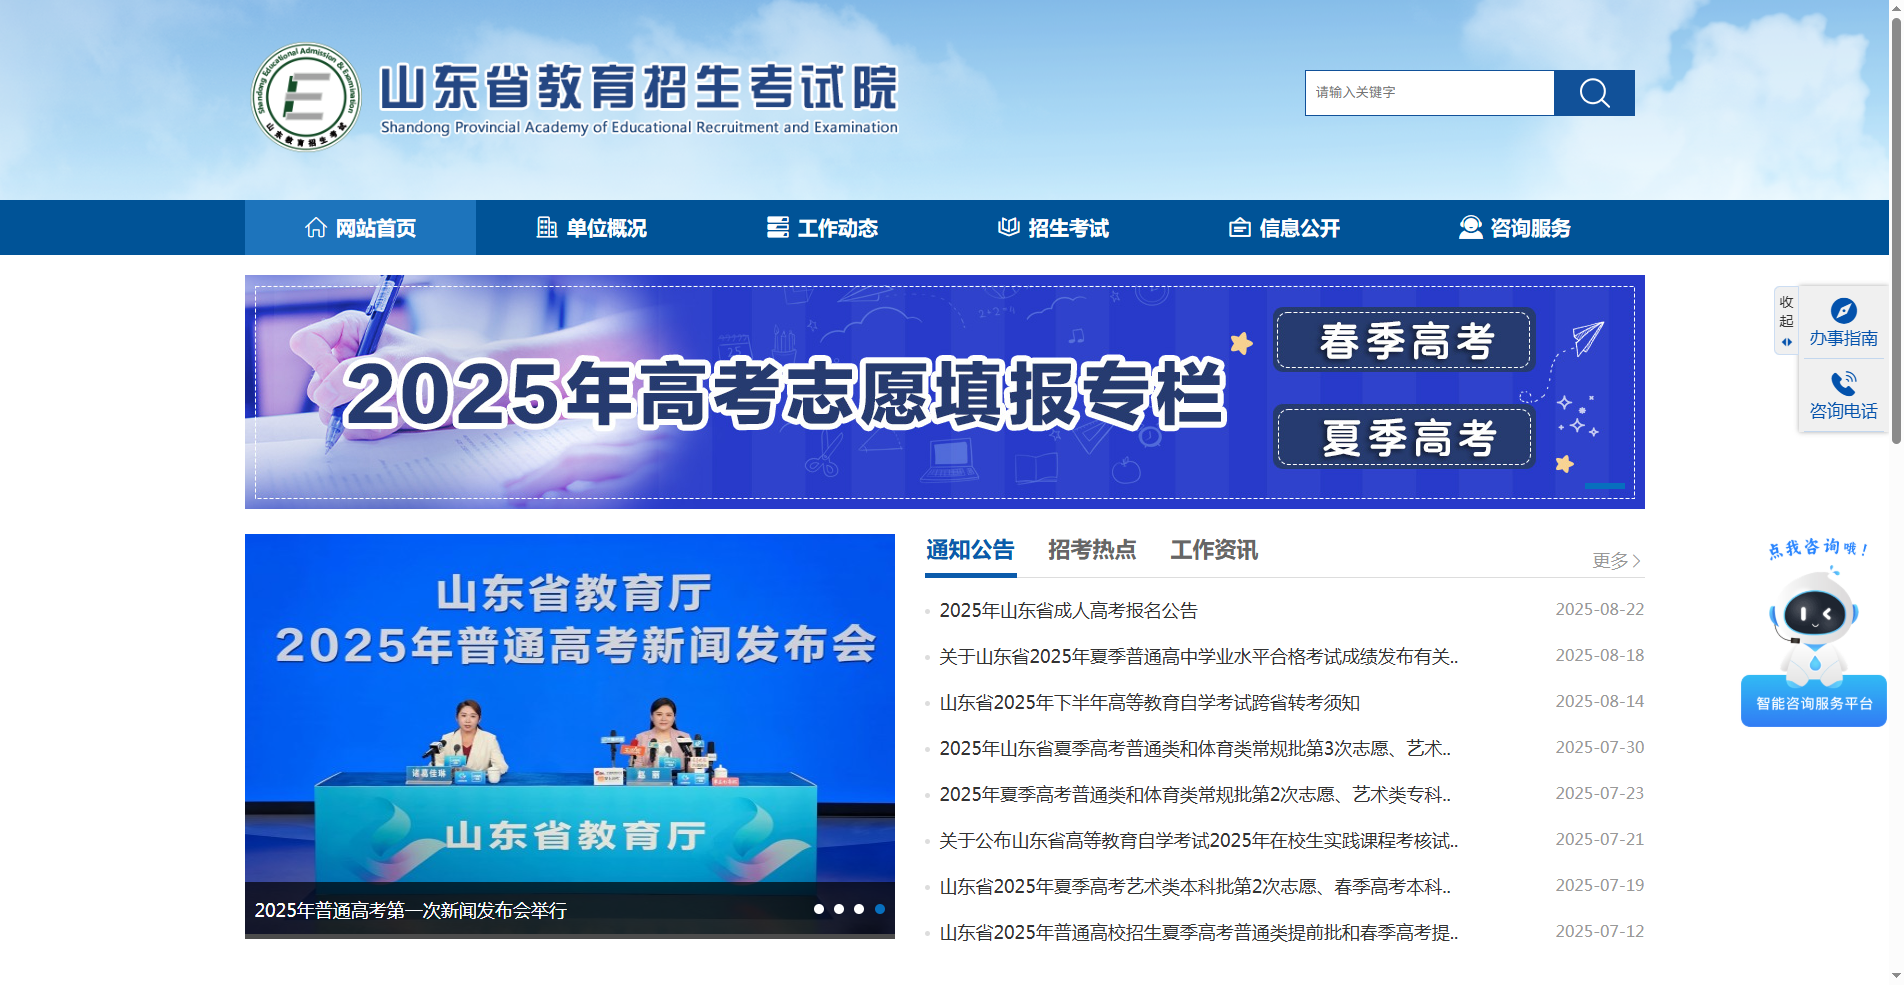
Task: Click the headset icon beside 咨询服务
Action: click(1469, 227)
